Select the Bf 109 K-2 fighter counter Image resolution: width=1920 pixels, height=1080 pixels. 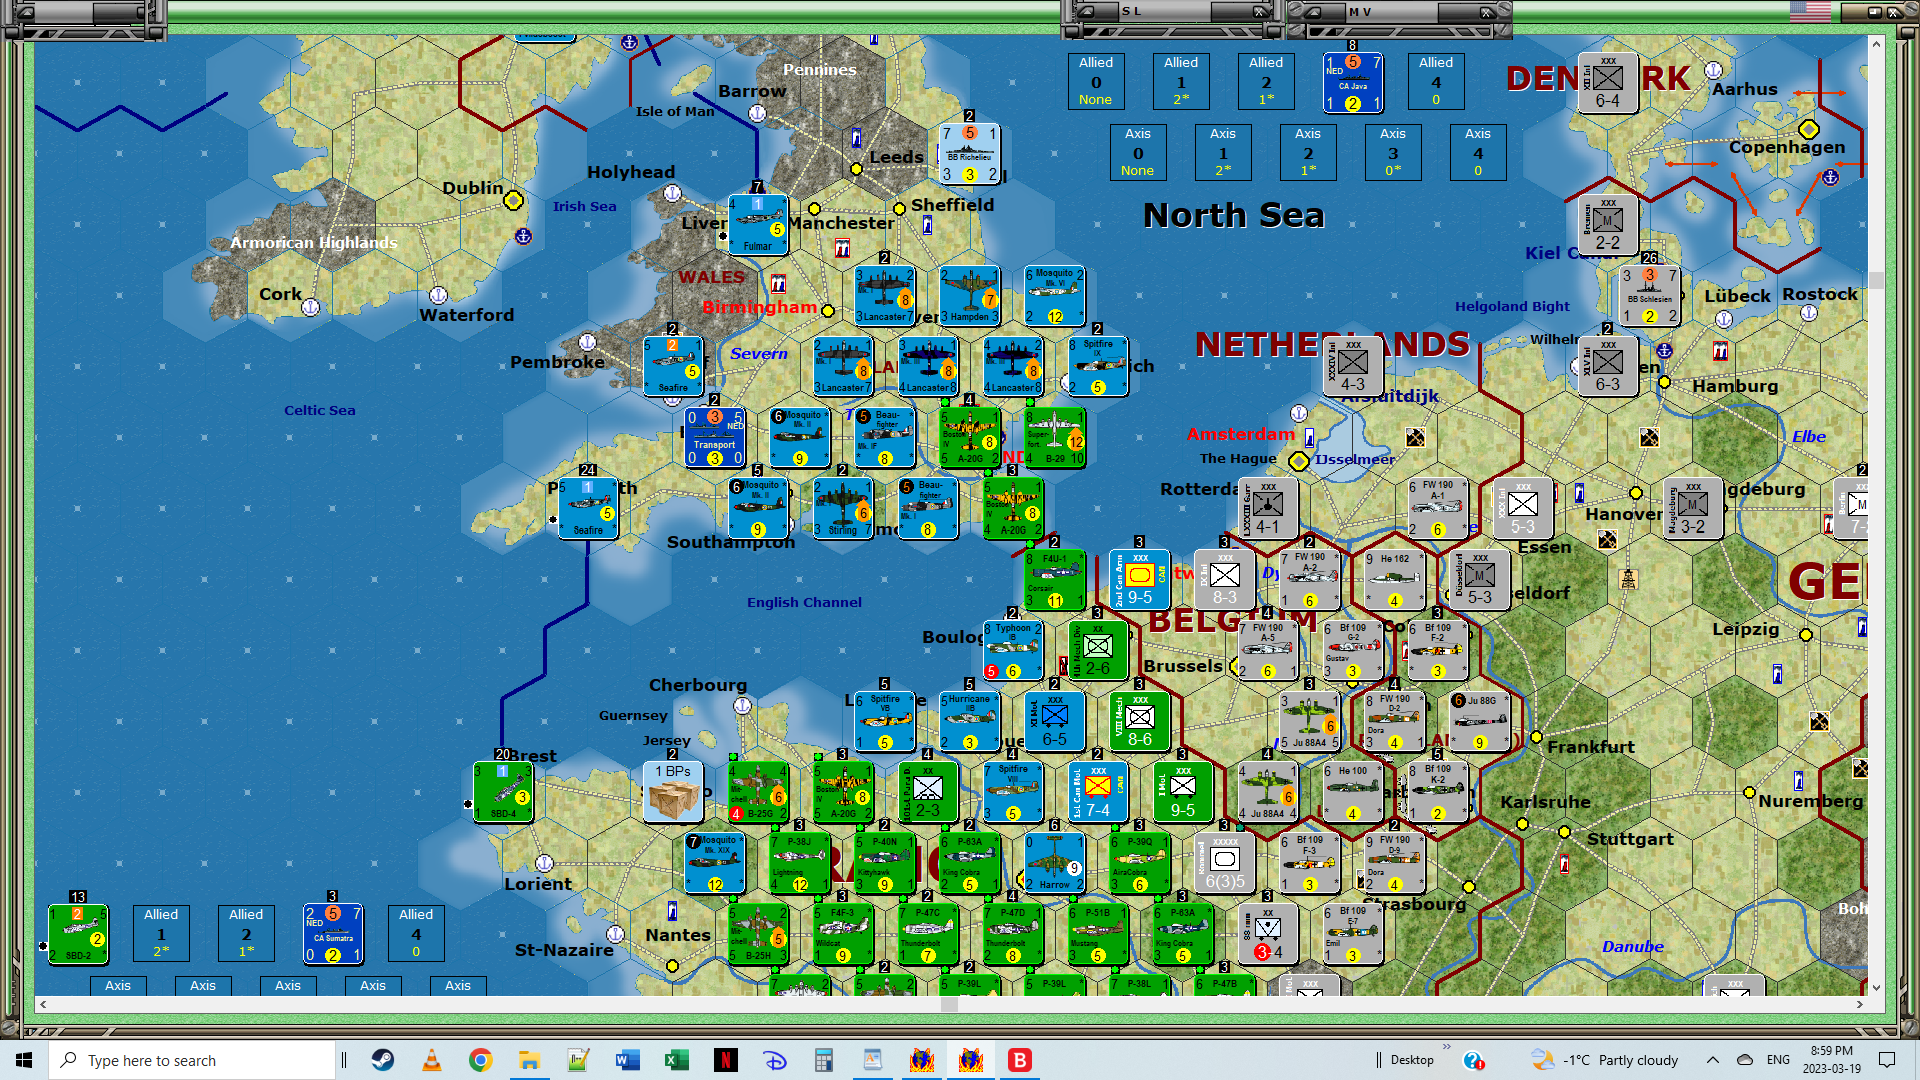(1438, 792)
